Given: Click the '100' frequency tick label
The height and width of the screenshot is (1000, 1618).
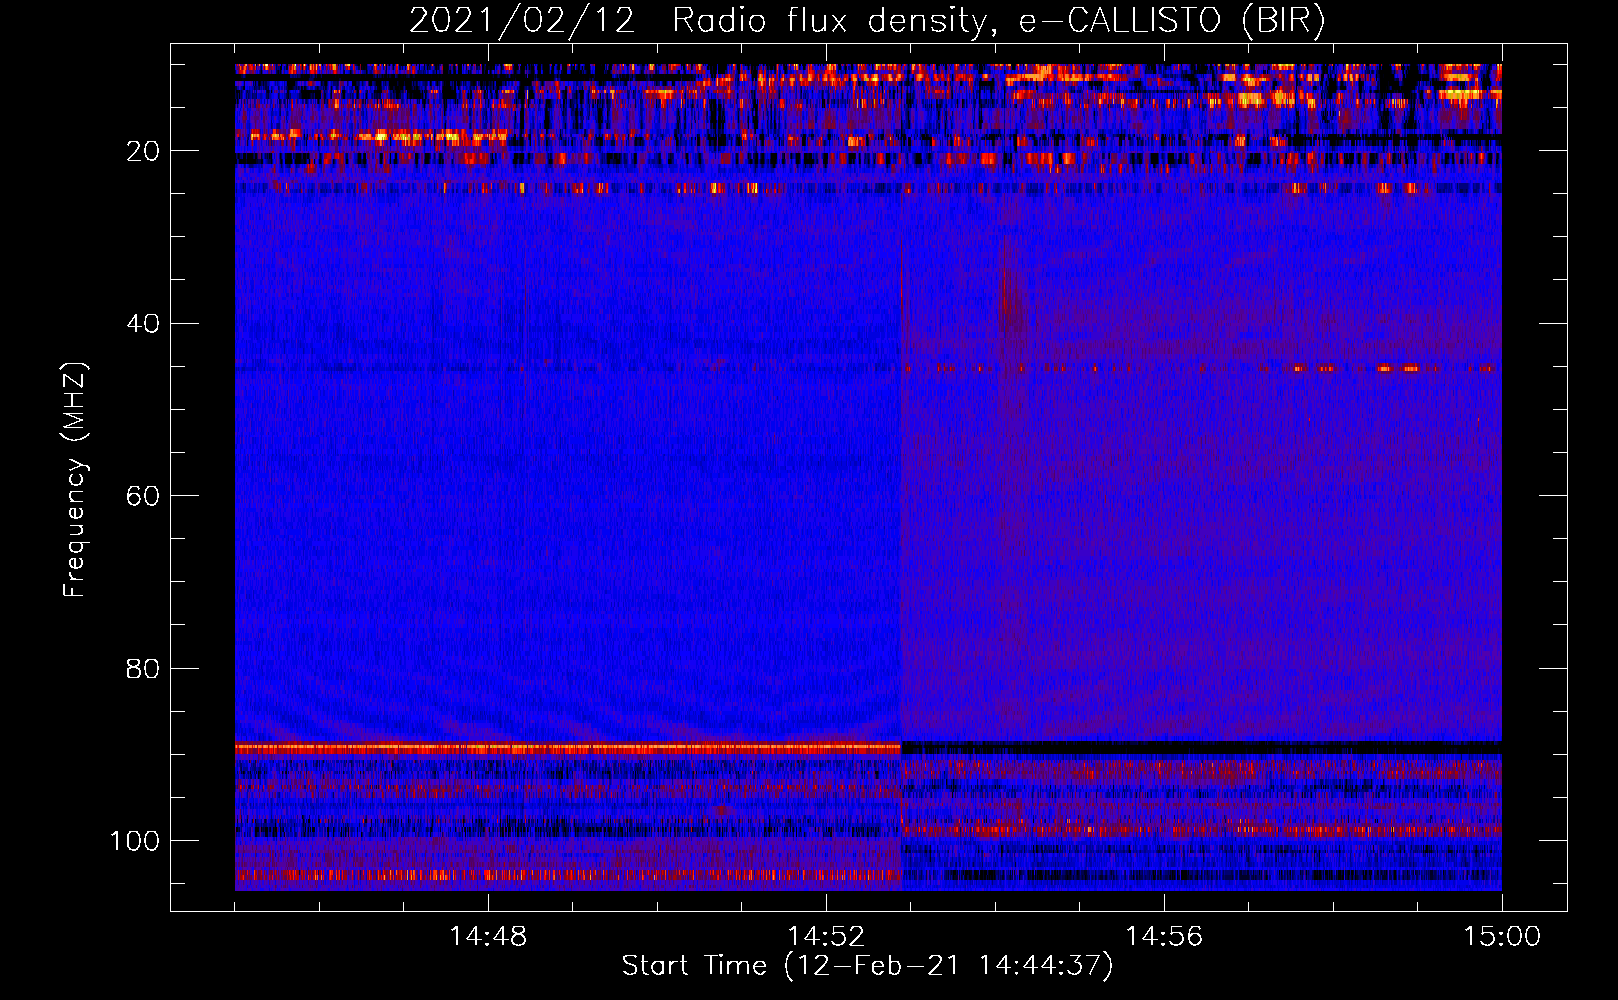Looking at the screenshot, I should [x=135, y=841].
